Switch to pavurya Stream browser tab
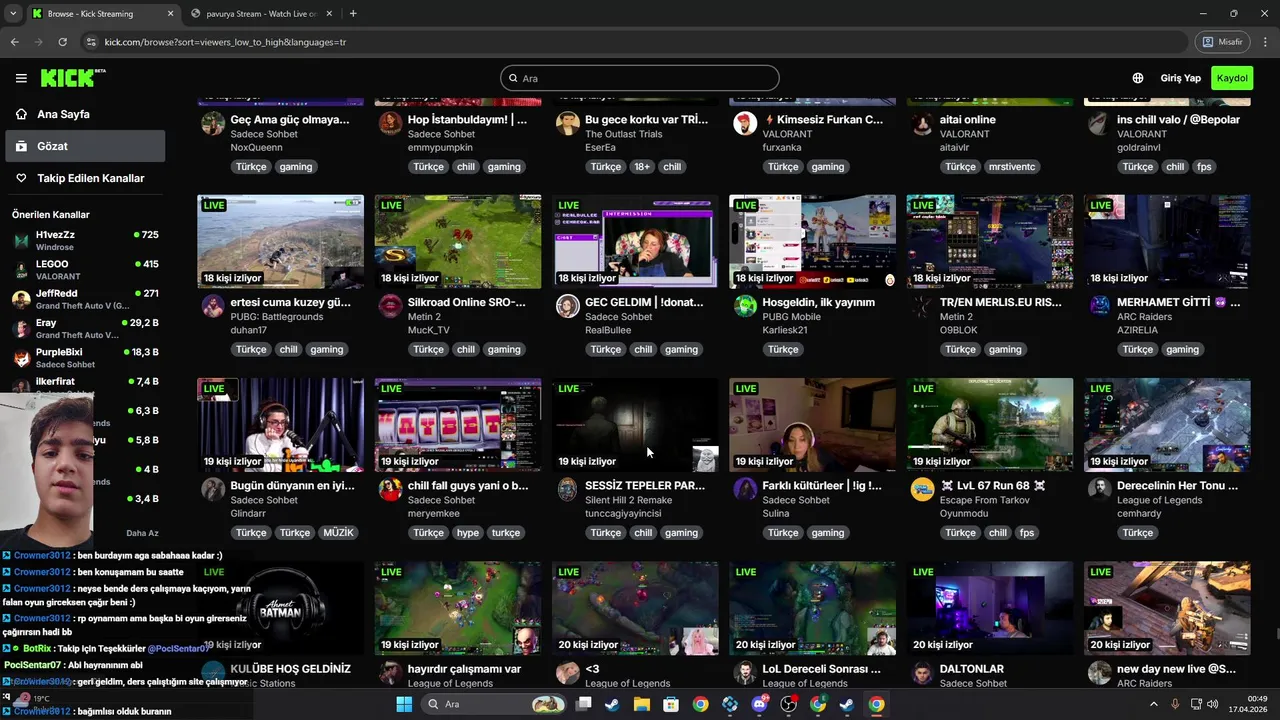Image resolution: width=1280 pixels, height=720 pixels. pos(261,14)
